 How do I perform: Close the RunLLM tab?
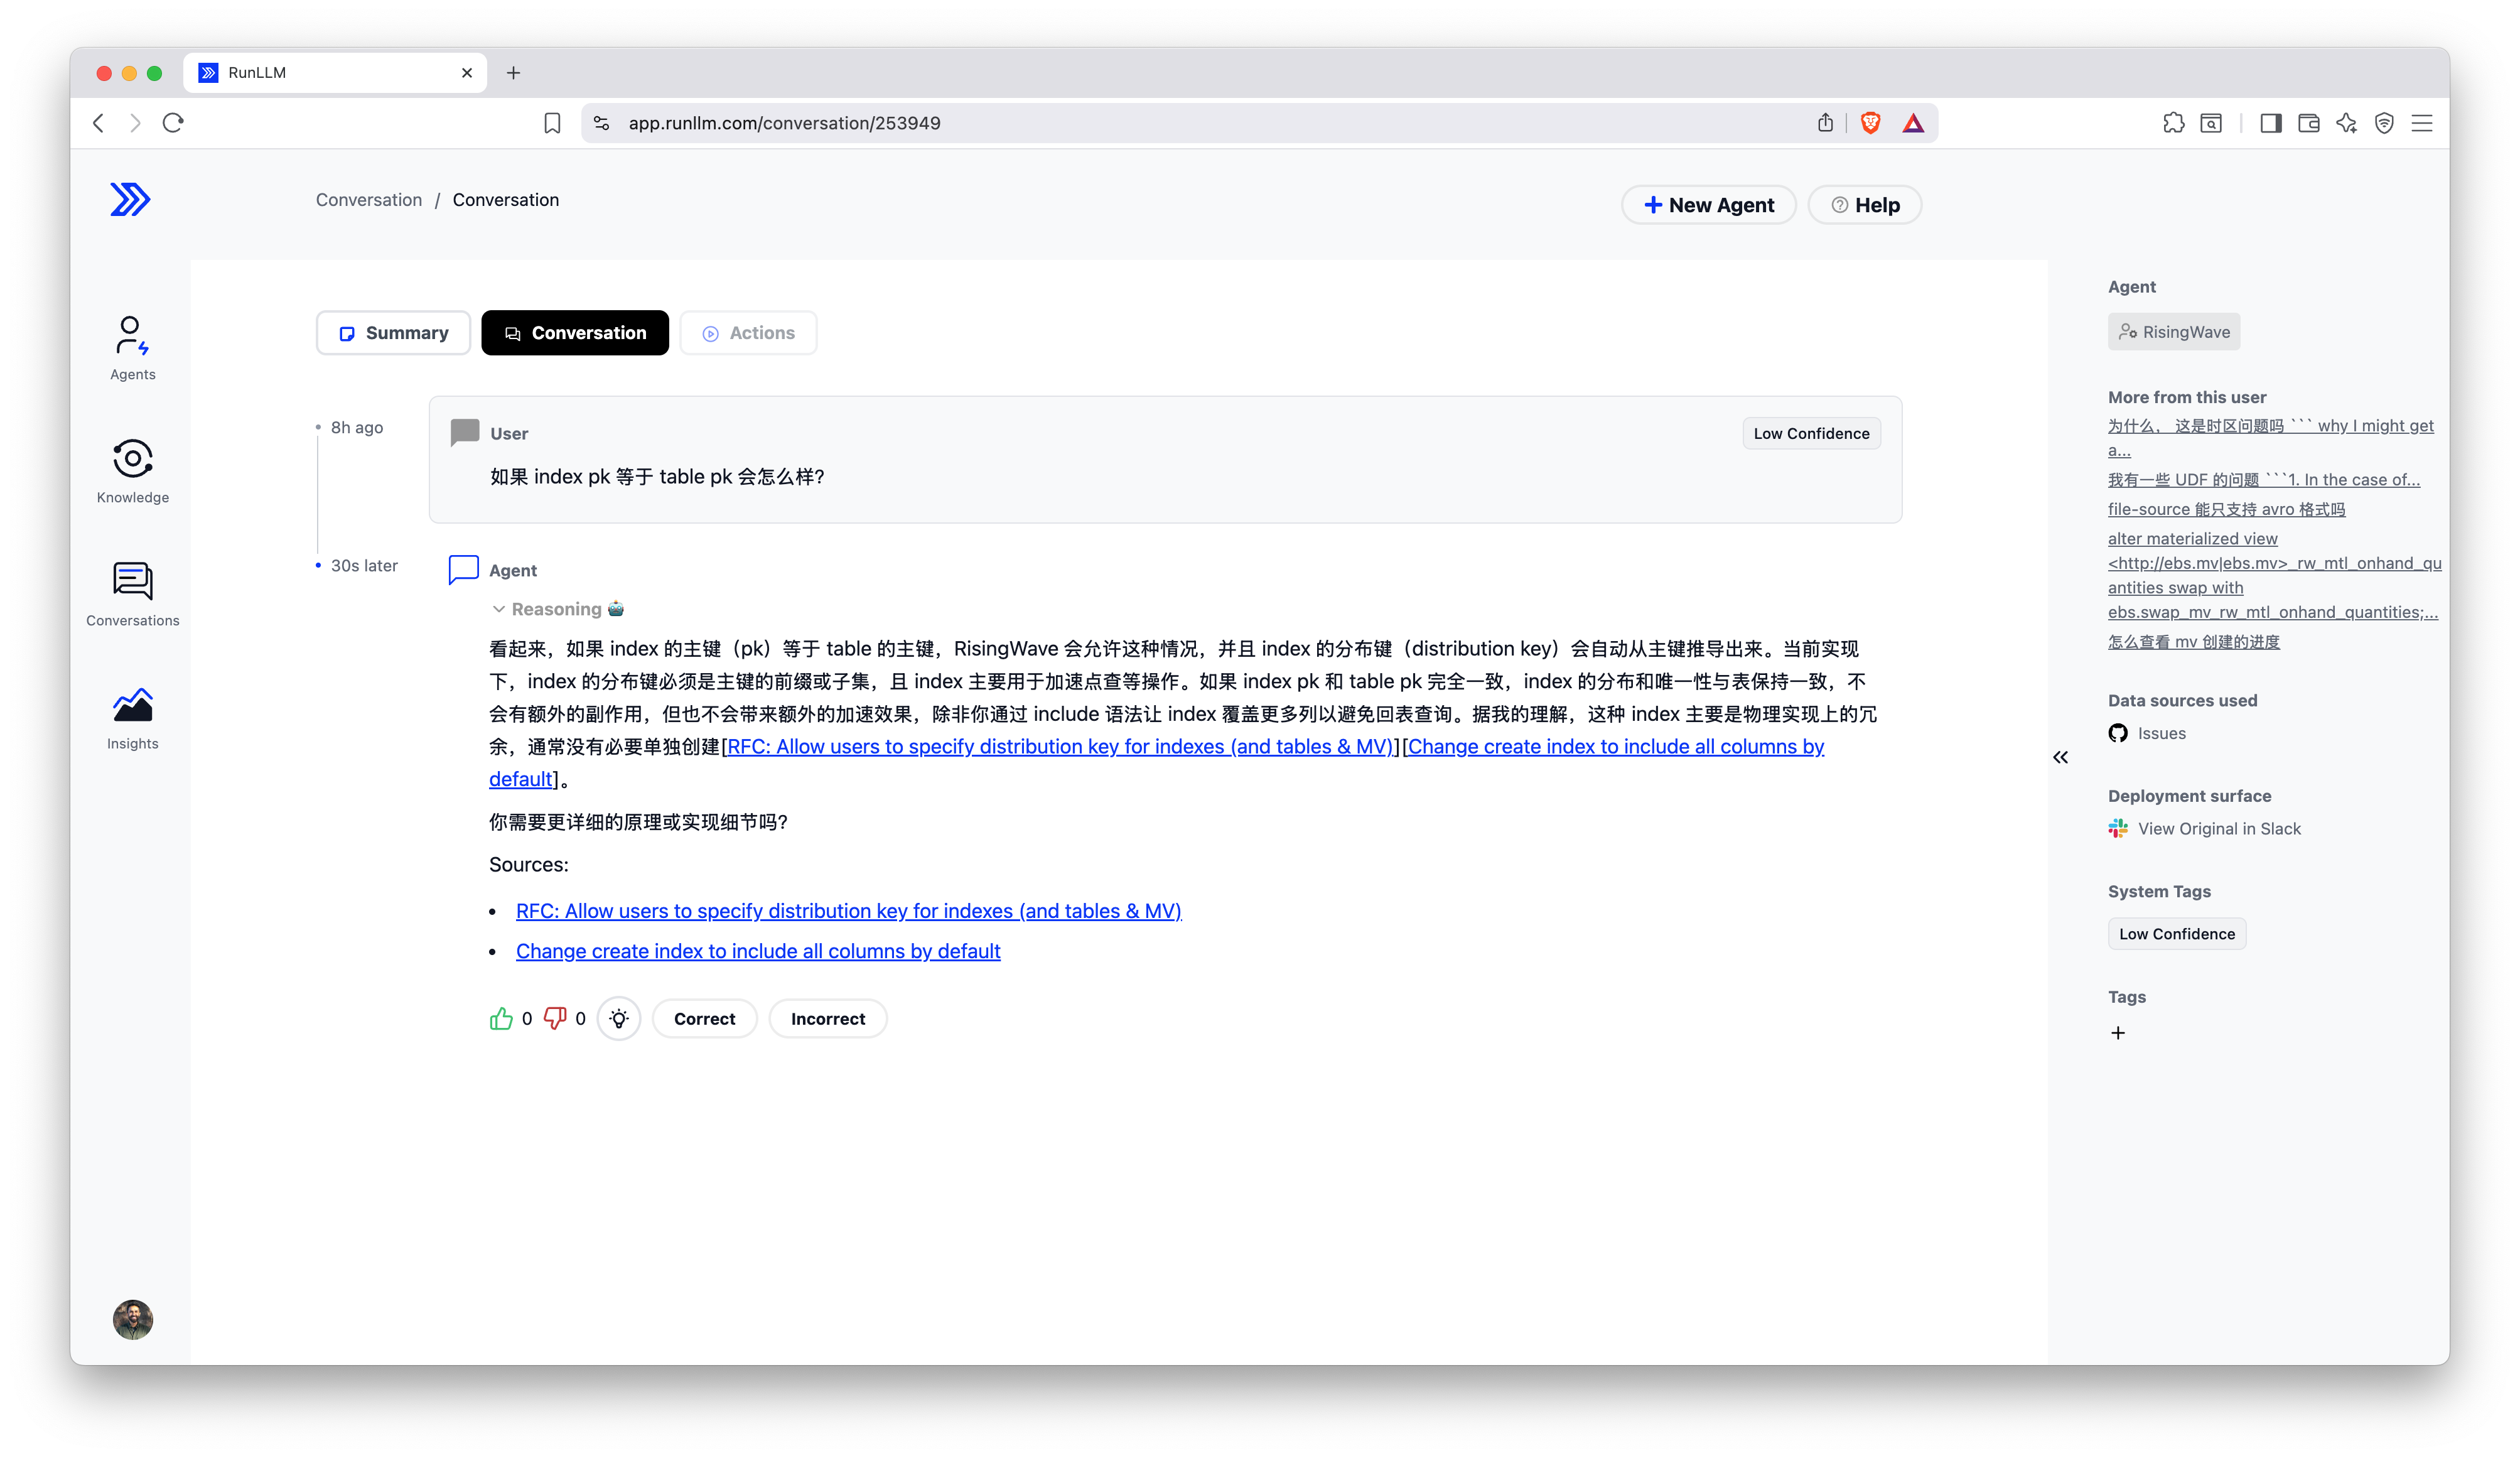467,72
